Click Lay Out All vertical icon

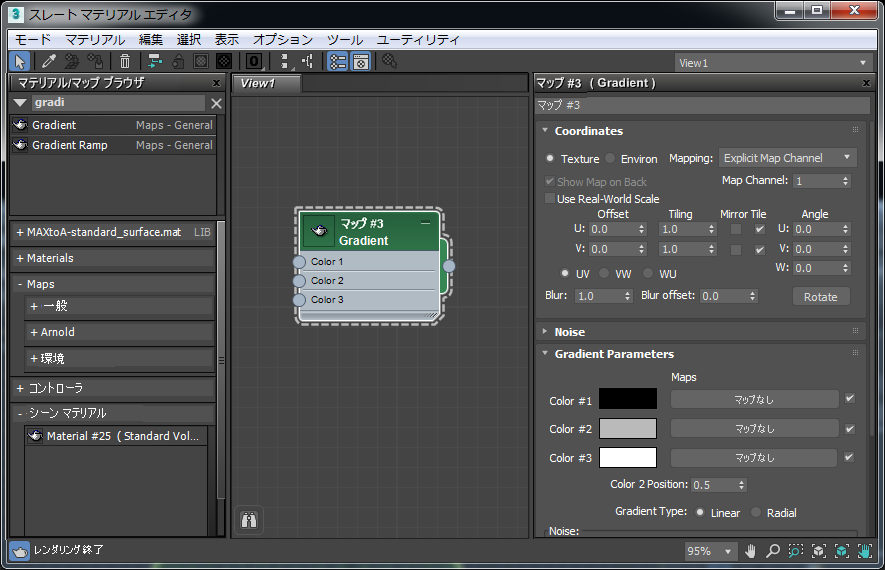tap(284, 61)
